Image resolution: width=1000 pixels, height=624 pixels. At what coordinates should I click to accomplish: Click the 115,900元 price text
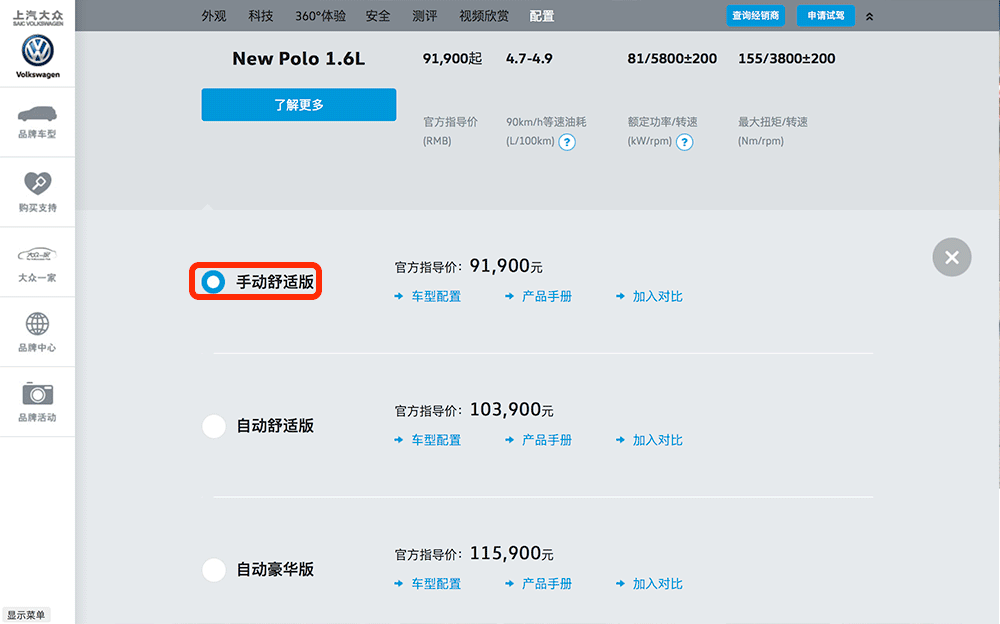point(511,553)
